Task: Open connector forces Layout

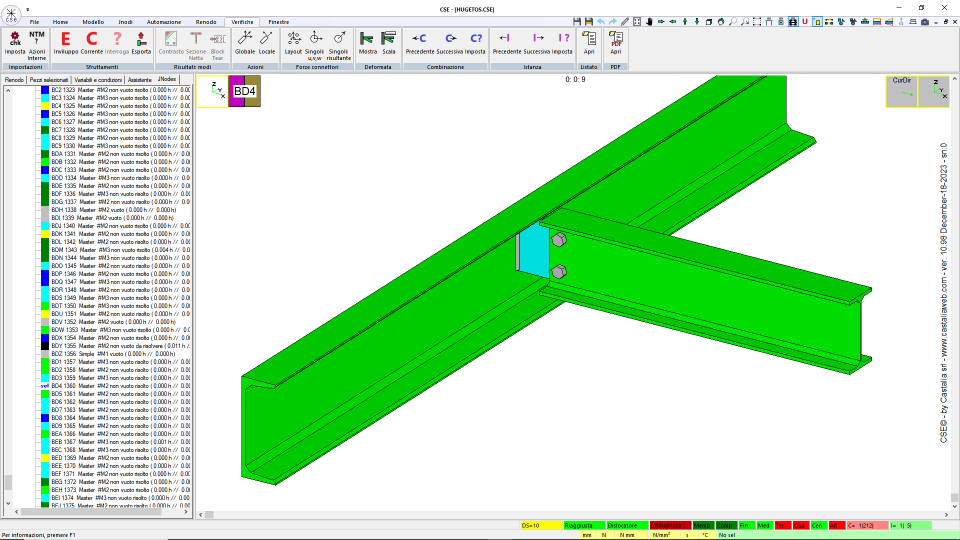Action: (294, 43)
